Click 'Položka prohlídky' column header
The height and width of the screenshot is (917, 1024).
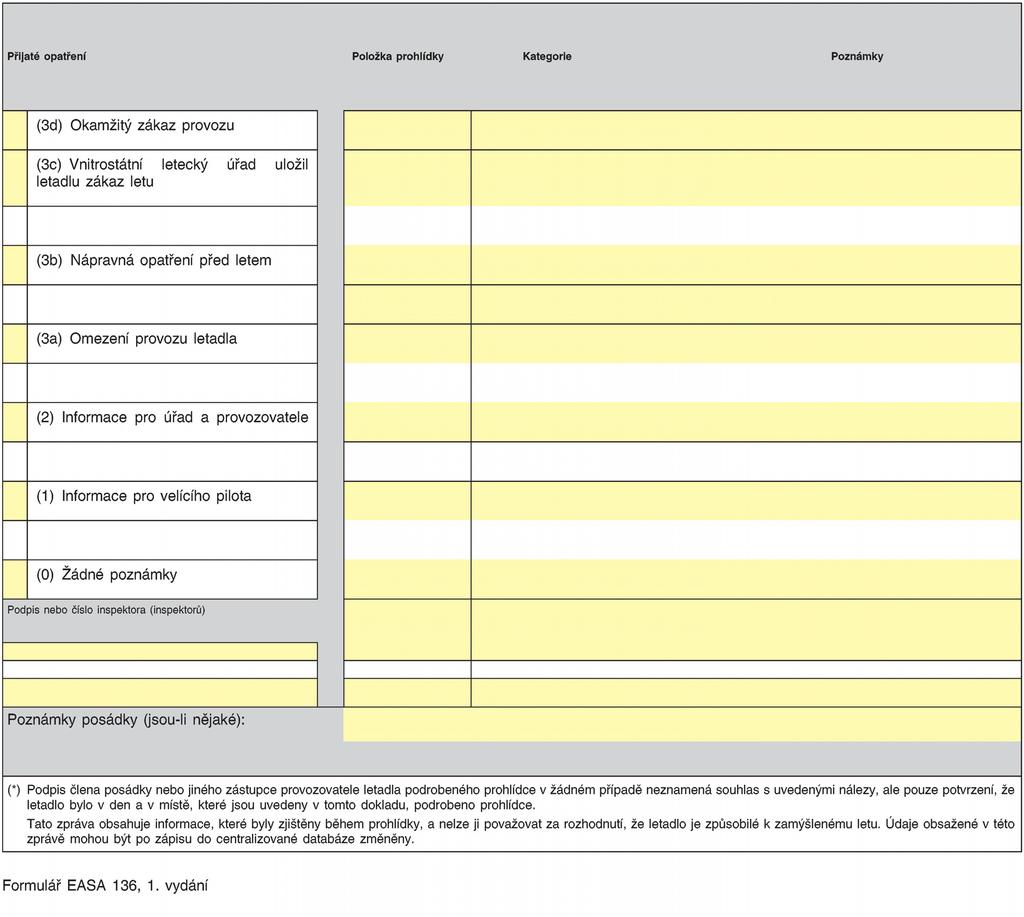point(398,56)
